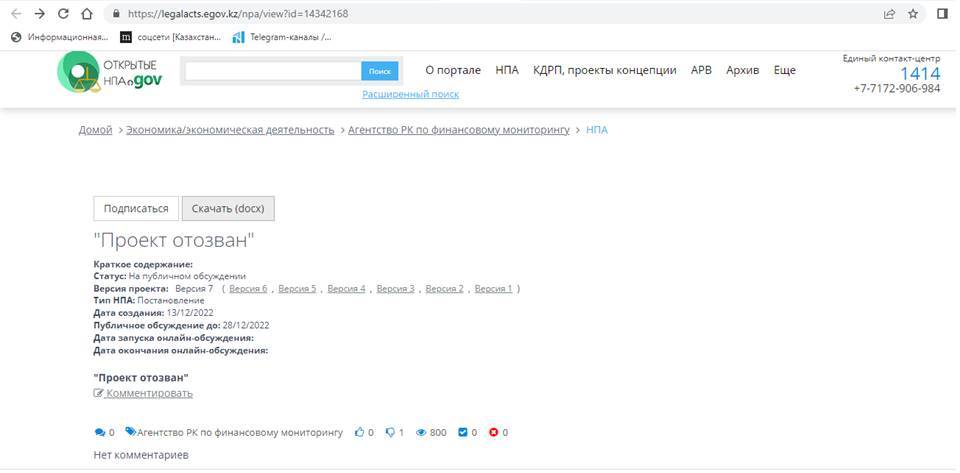Click the thumbs-up like icon

click(359, 432)
